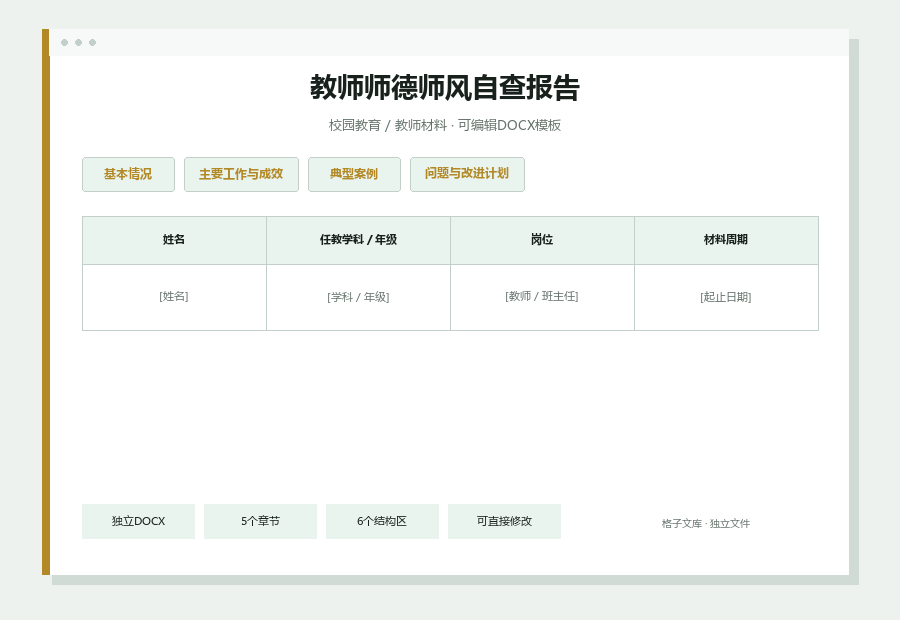Click the 任教学科 / 年级 column header
Screen dimensions: 900x620
pyautogui.click(x=358, y=240)
